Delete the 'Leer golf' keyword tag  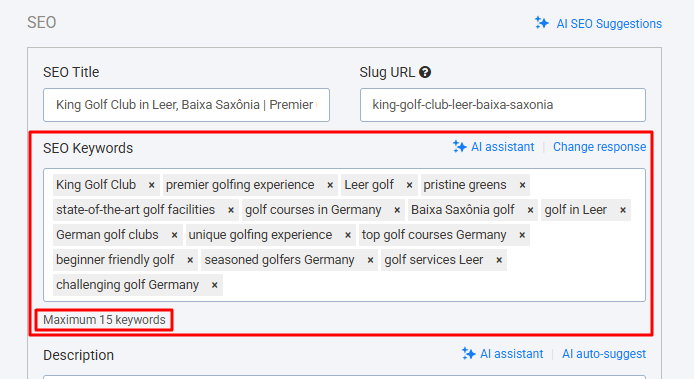click(x=409, y=185)
